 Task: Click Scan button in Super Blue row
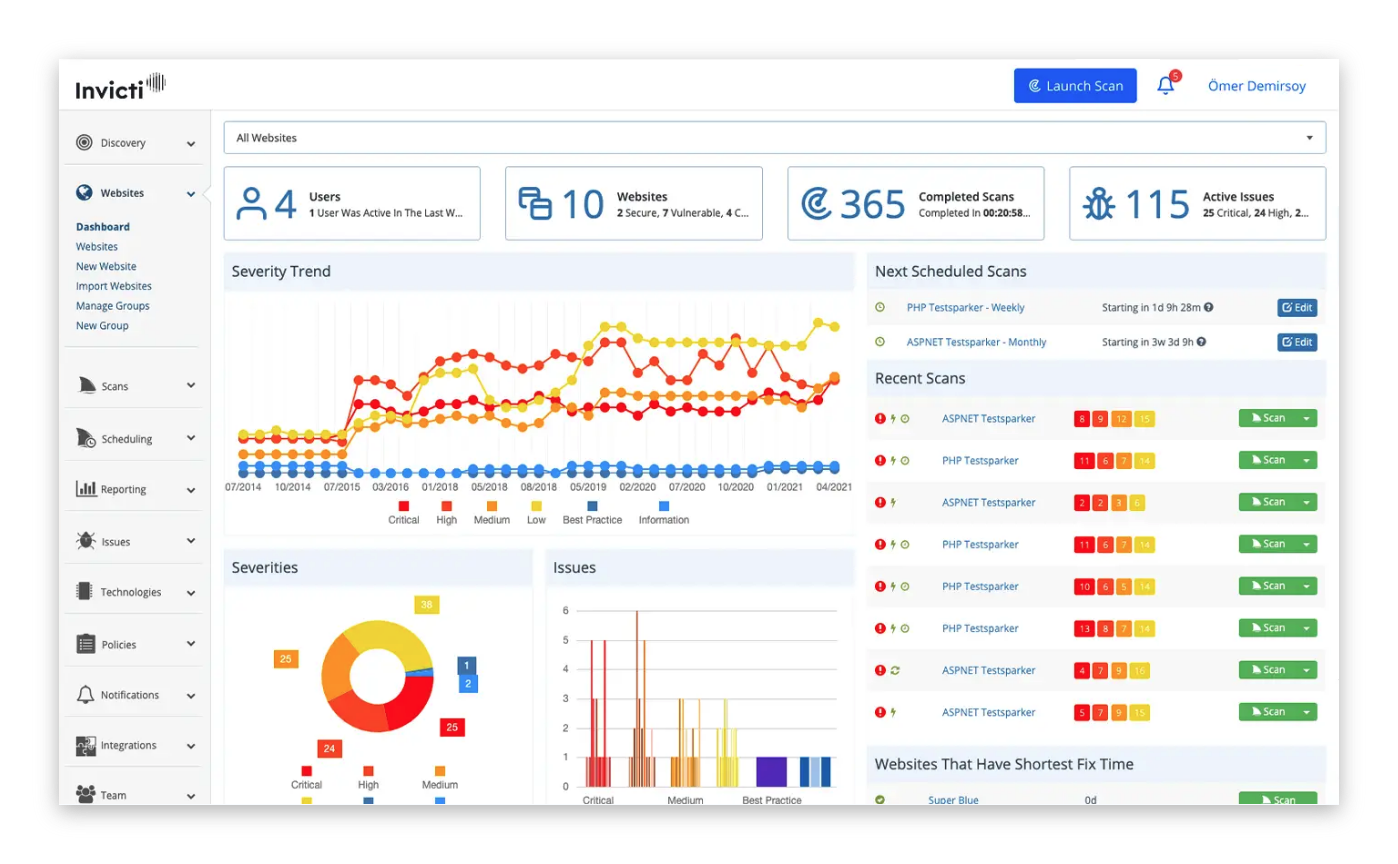click(x=1278, y=799)
